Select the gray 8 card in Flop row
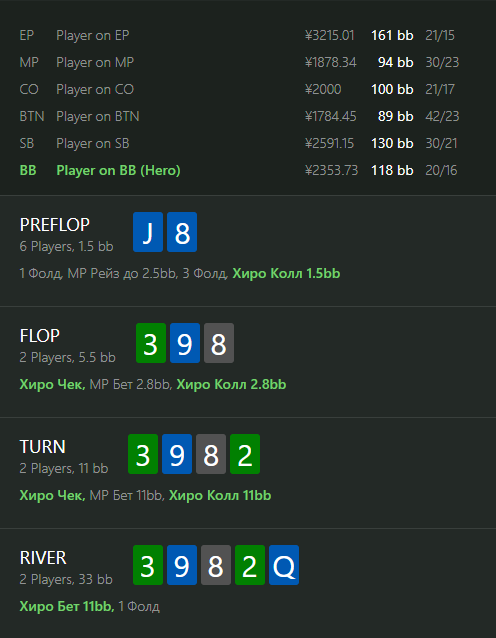496x638 pixels. point(219,343)
